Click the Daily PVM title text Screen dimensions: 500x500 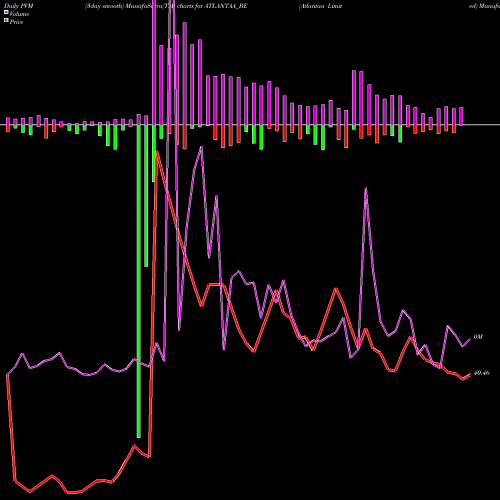coord(19,6)
